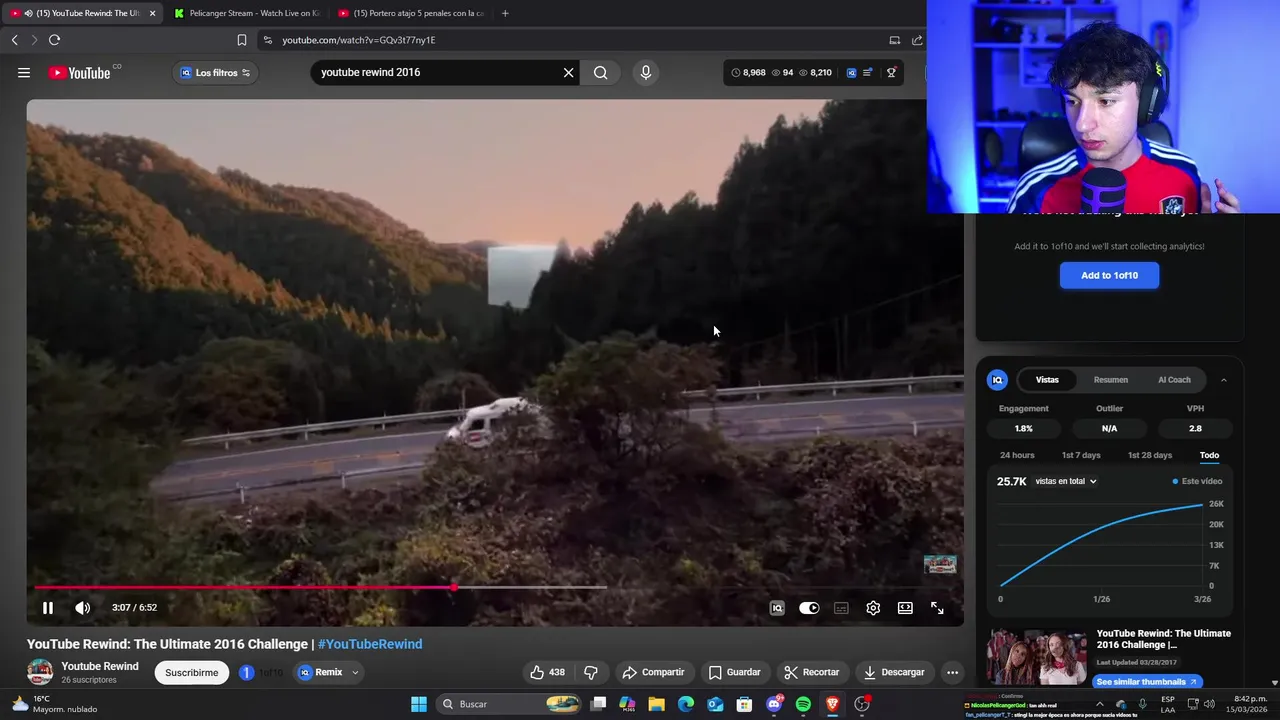Clear the search text with X

coord(568,72)
